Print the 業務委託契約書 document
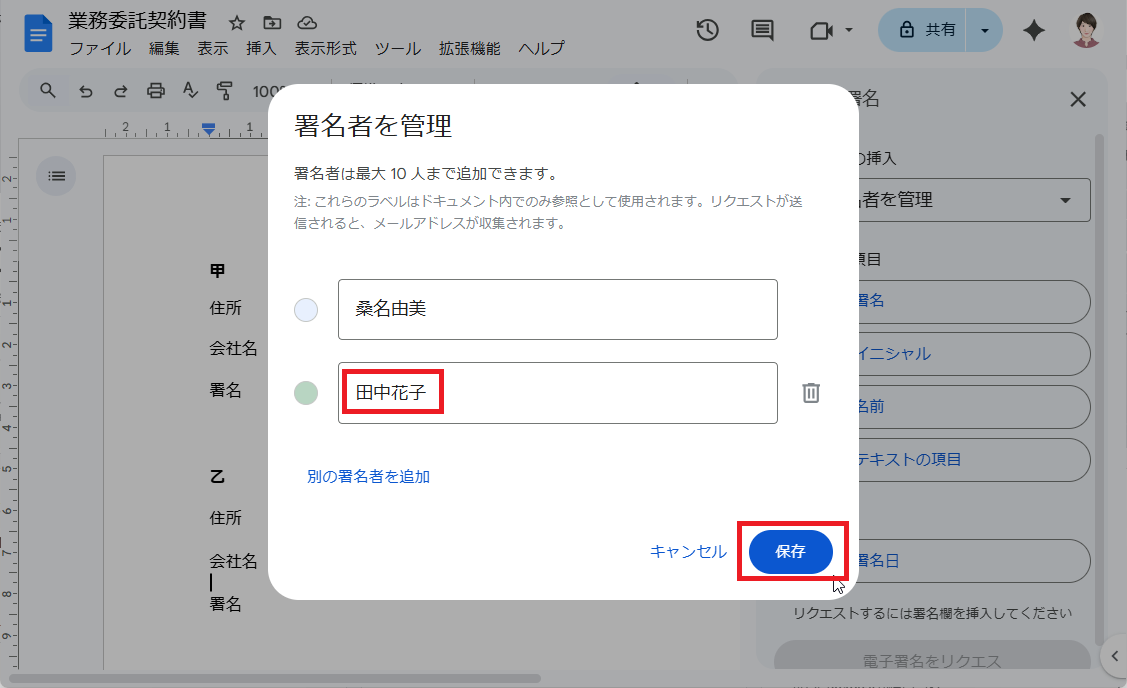1127x688 pixels. (156, 91)
